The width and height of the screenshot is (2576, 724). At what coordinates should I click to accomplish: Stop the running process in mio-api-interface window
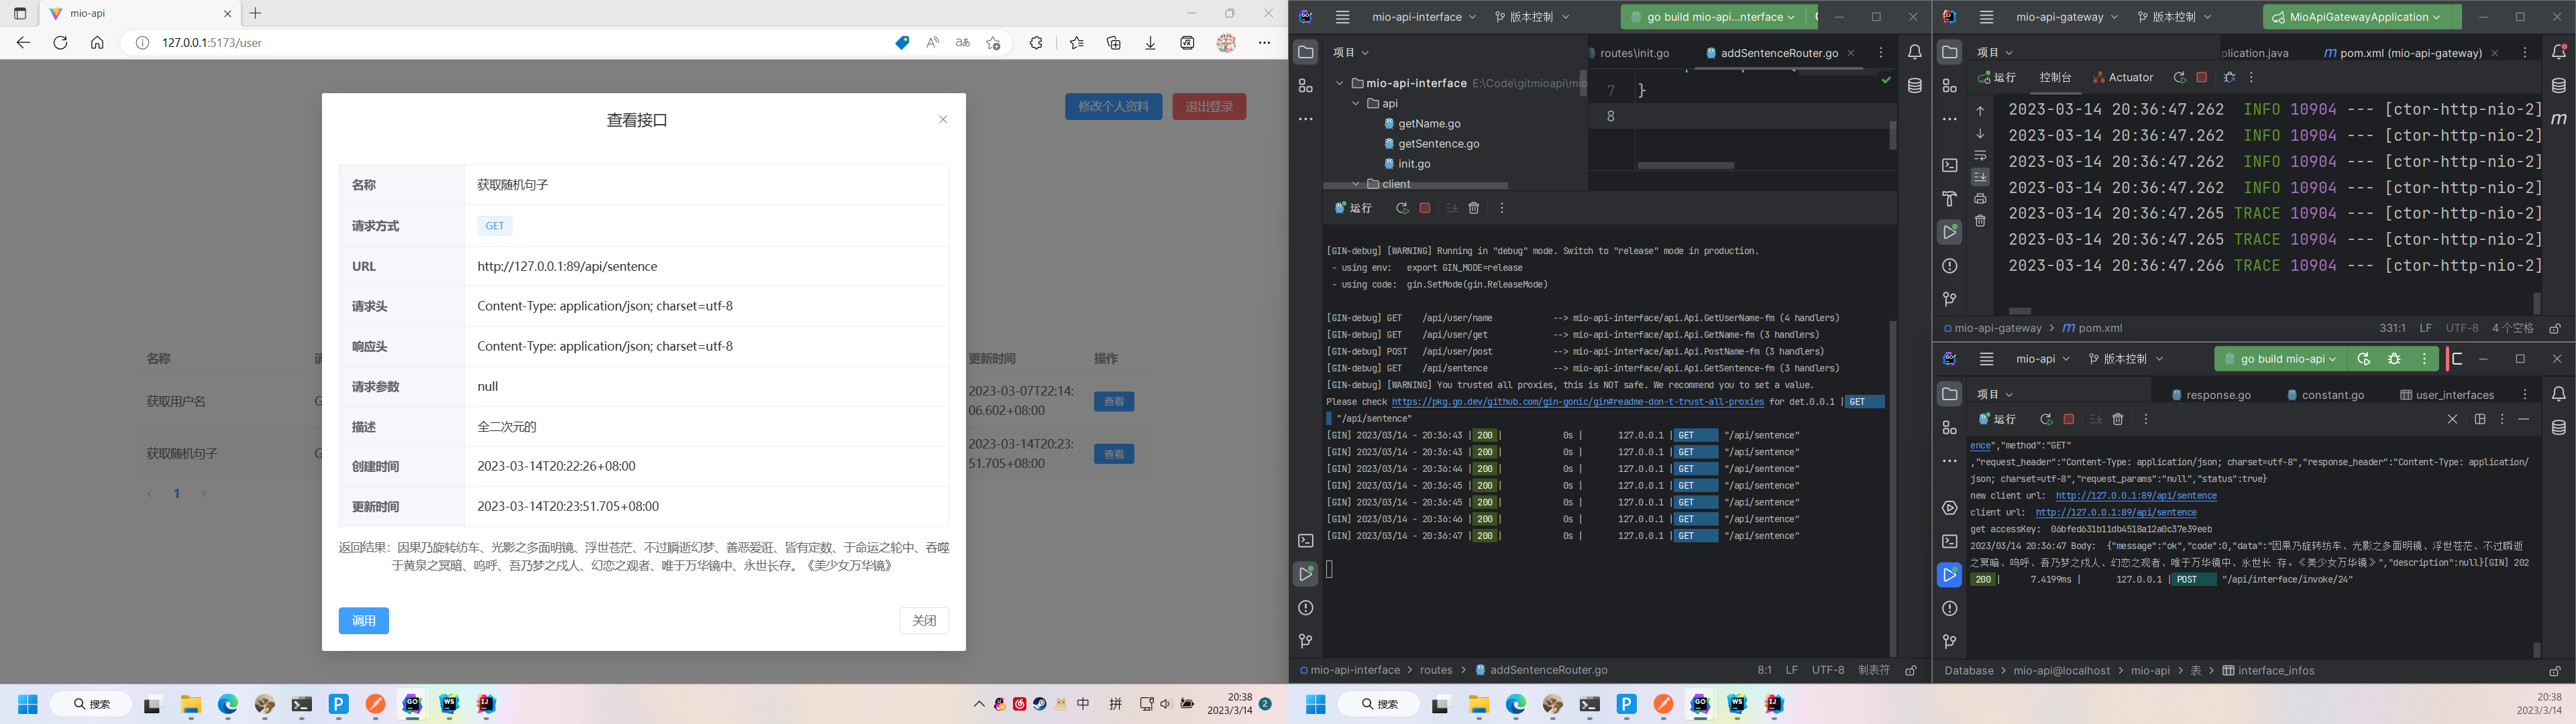pos(1425,208)
